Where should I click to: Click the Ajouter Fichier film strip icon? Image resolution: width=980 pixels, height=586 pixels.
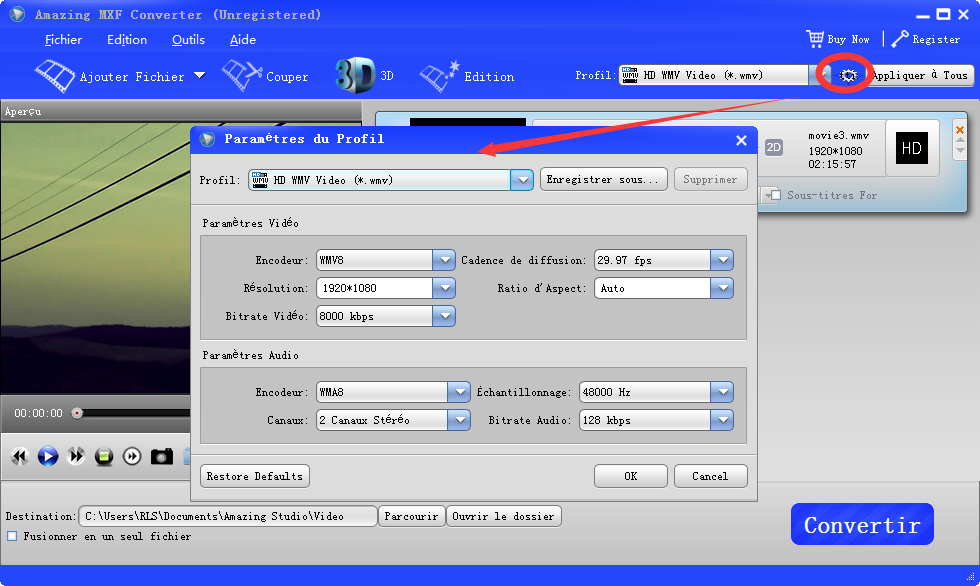(x=55, y=76)
